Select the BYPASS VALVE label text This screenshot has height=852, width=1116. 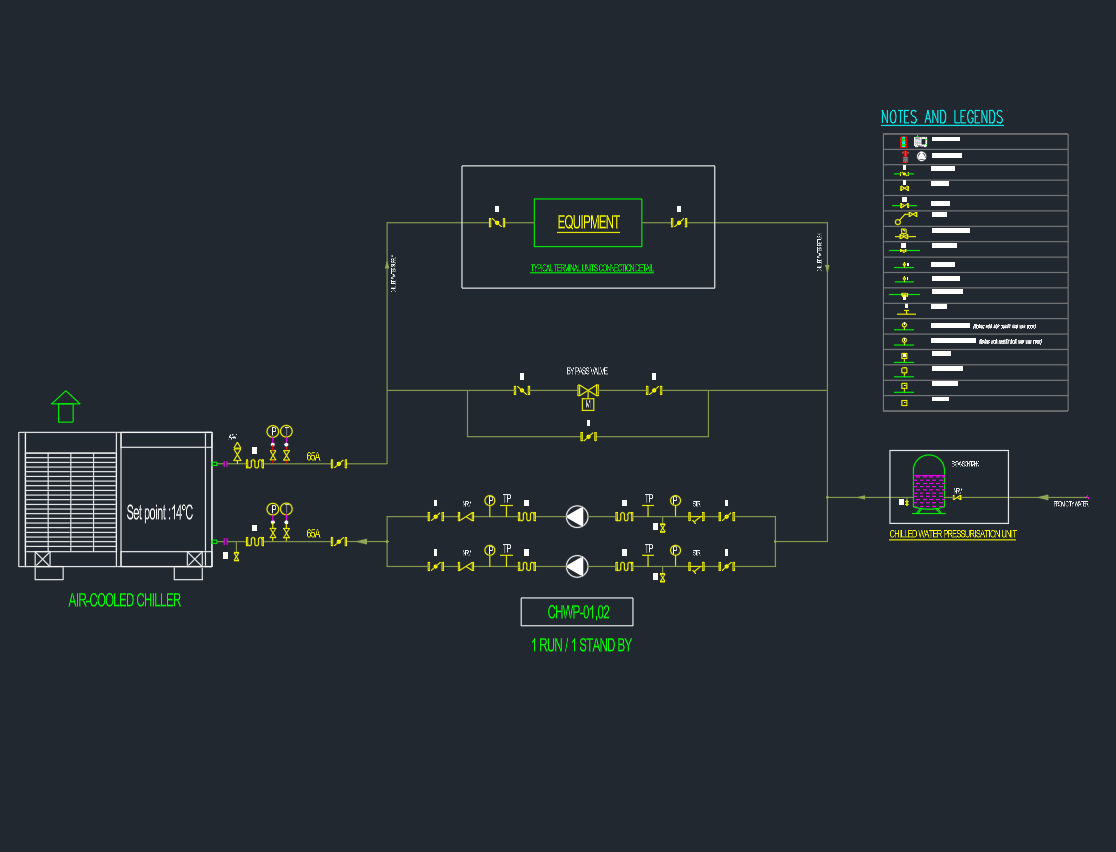587,371
